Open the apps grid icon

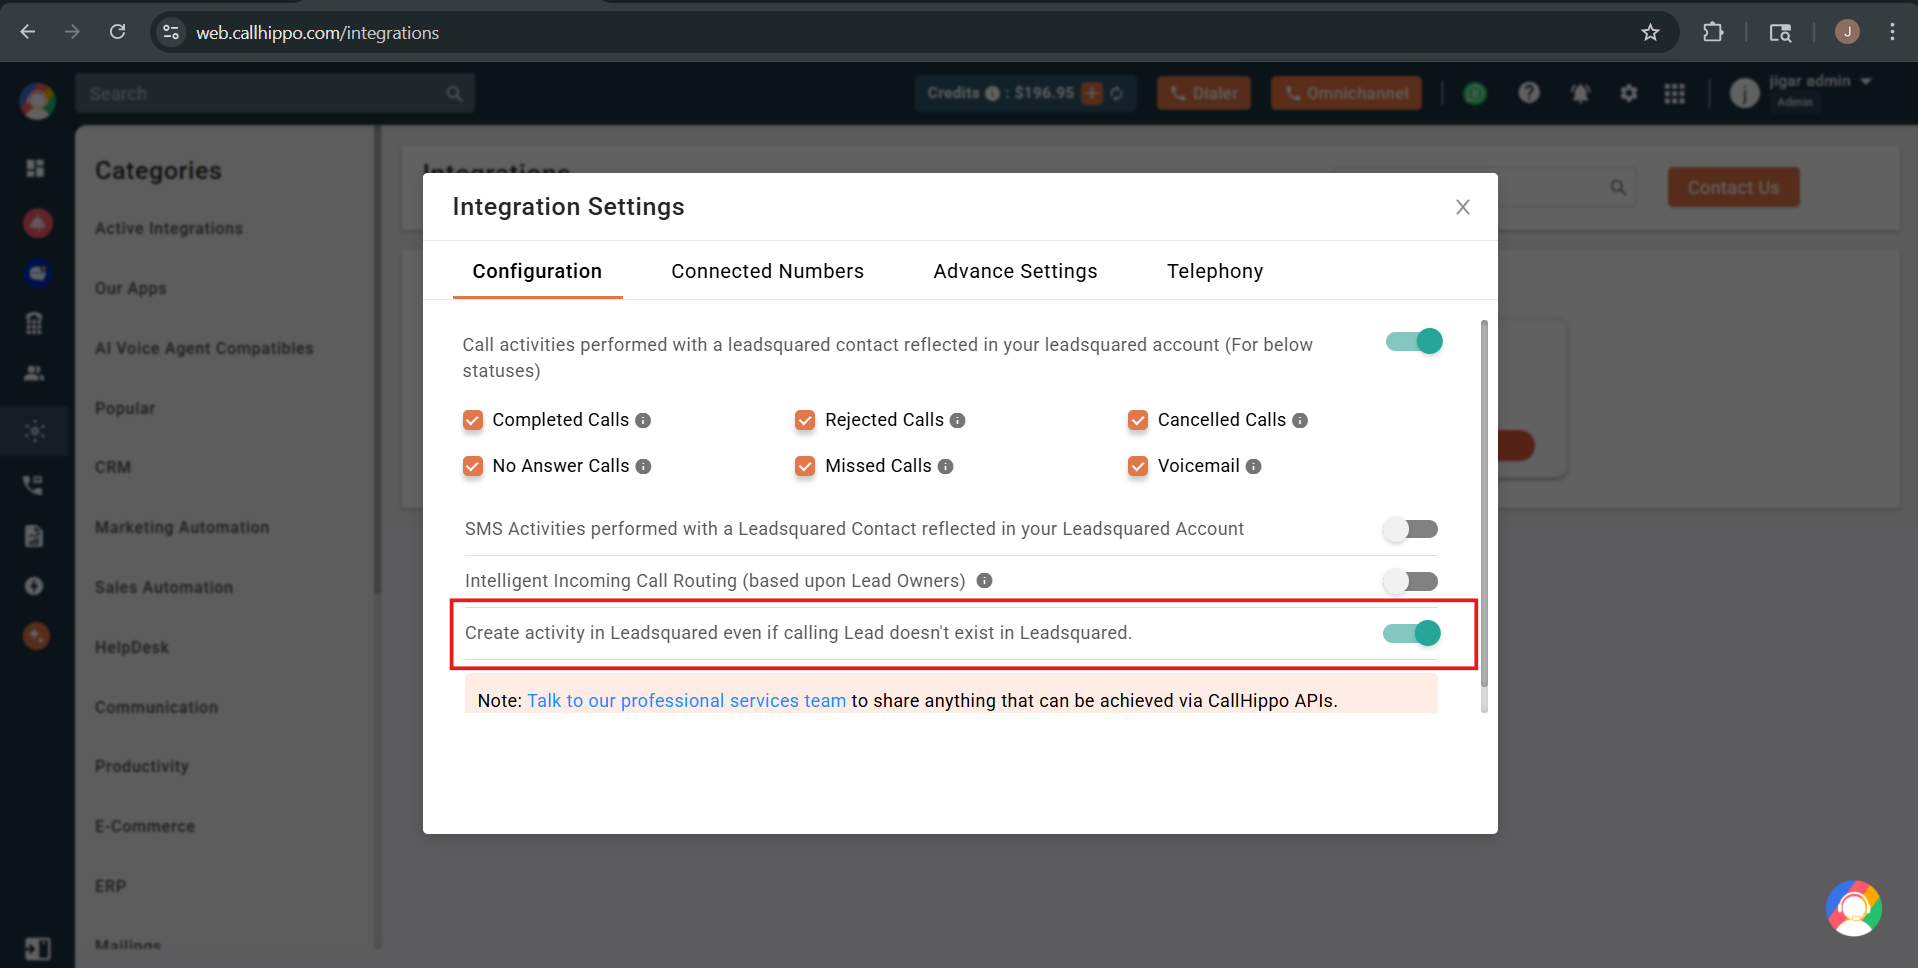click(1674, 93)
